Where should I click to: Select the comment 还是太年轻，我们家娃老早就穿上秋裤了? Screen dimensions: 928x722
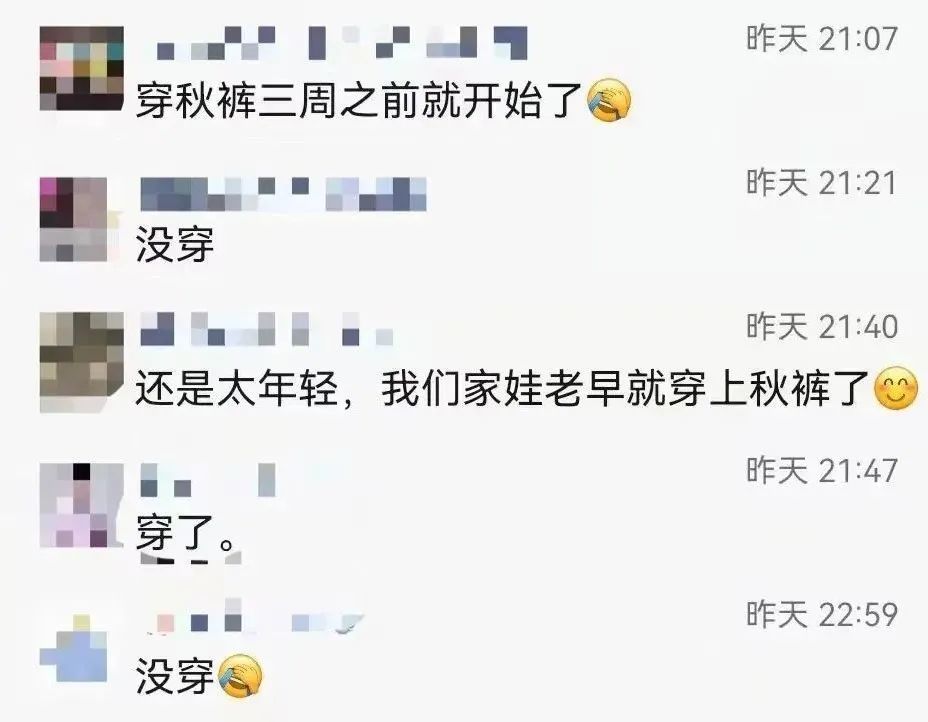pos(502,389)
